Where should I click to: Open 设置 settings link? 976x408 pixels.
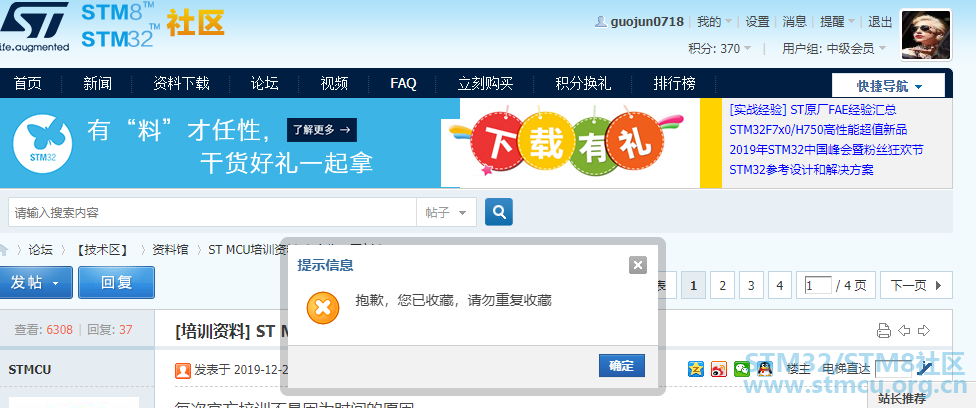tap(758, 22)
